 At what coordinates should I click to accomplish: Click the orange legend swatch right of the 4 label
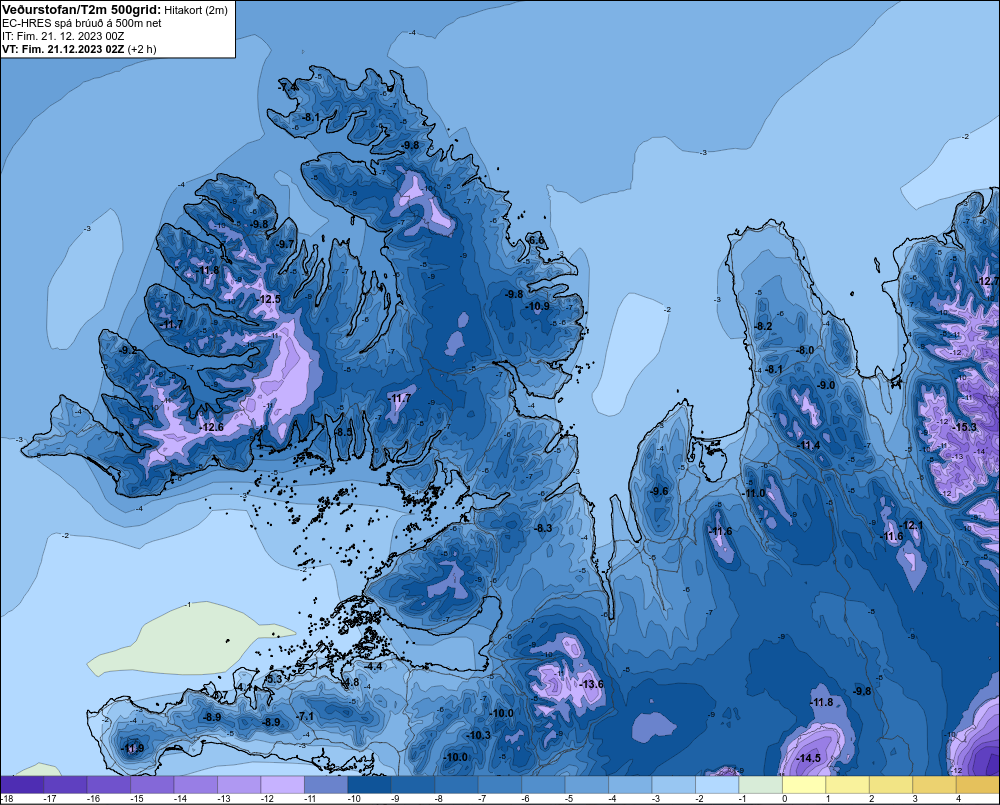978,784
